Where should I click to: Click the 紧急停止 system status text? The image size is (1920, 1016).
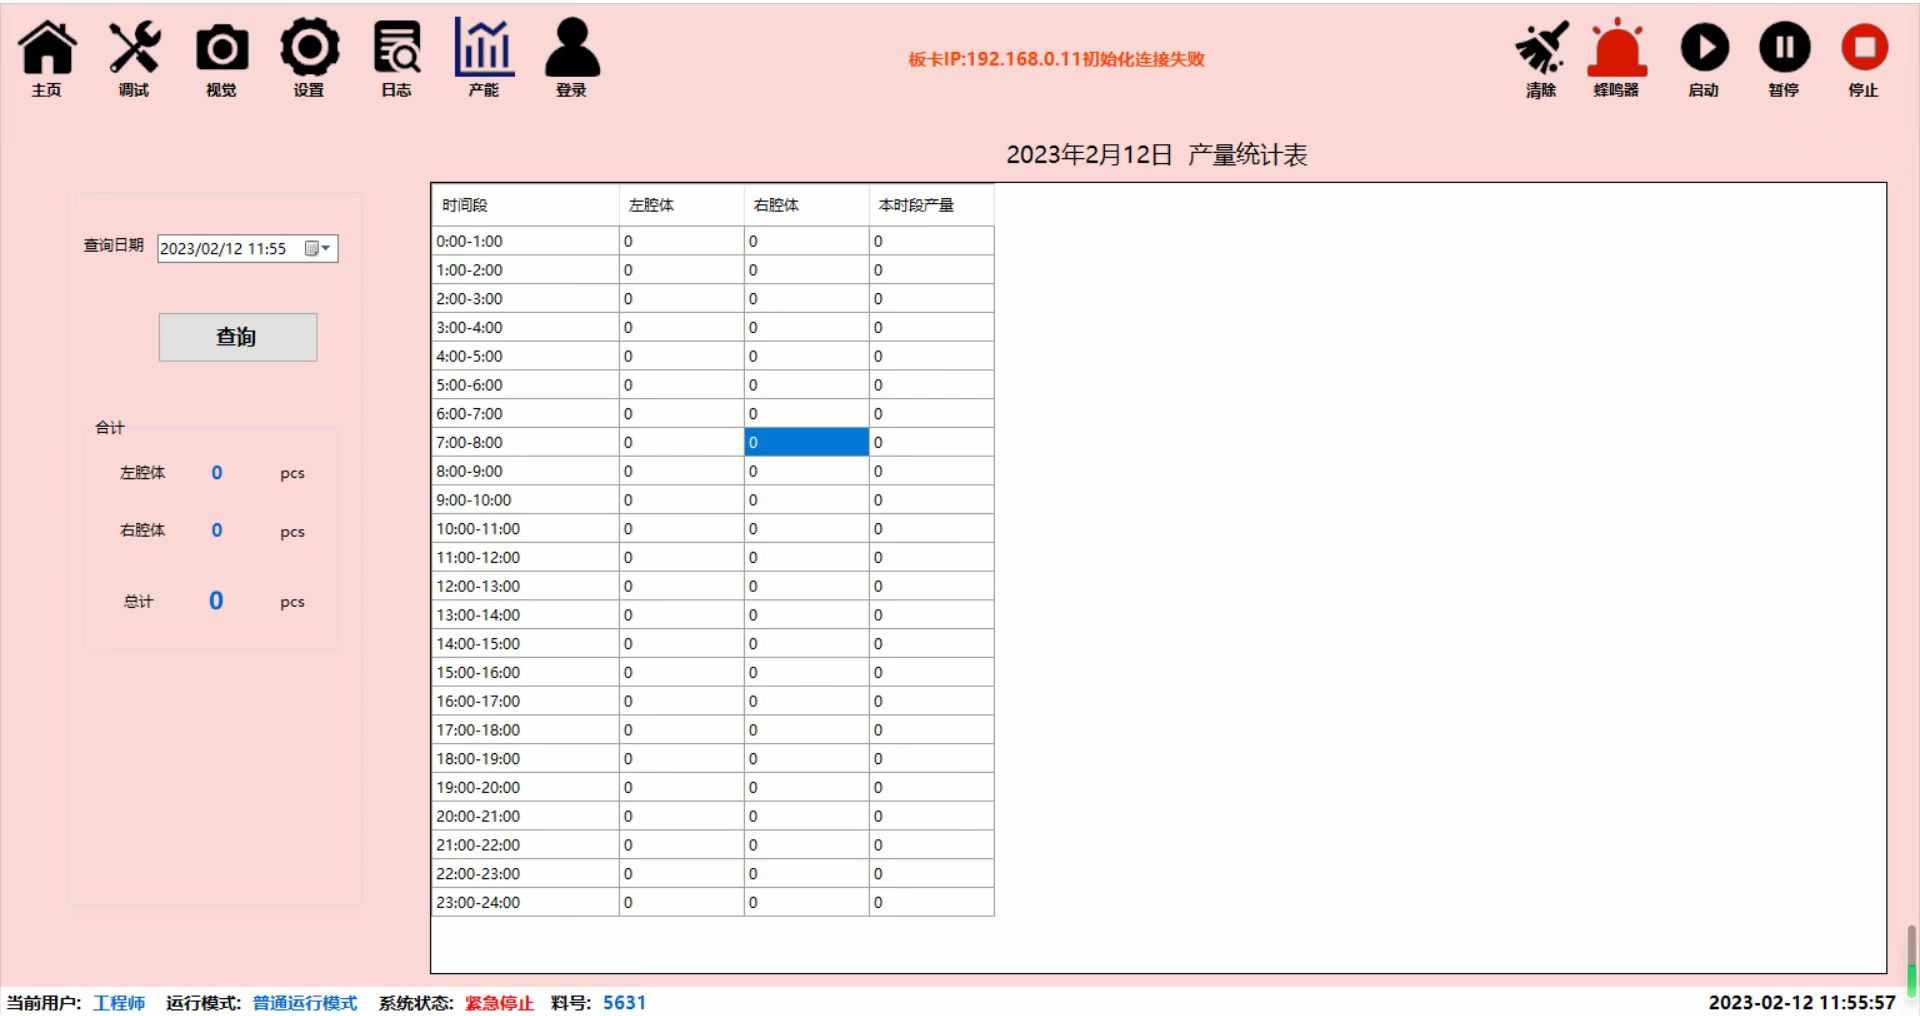(499, 1003)
